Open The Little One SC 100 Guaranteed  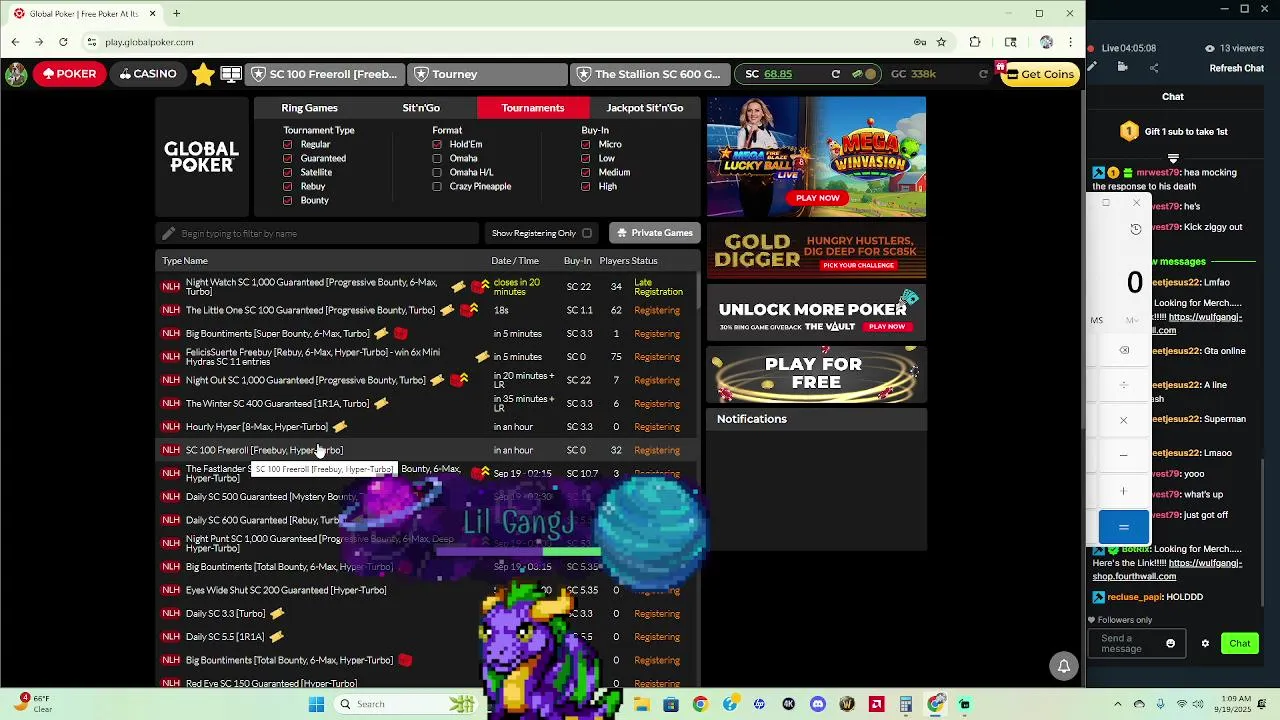point(427,310)
